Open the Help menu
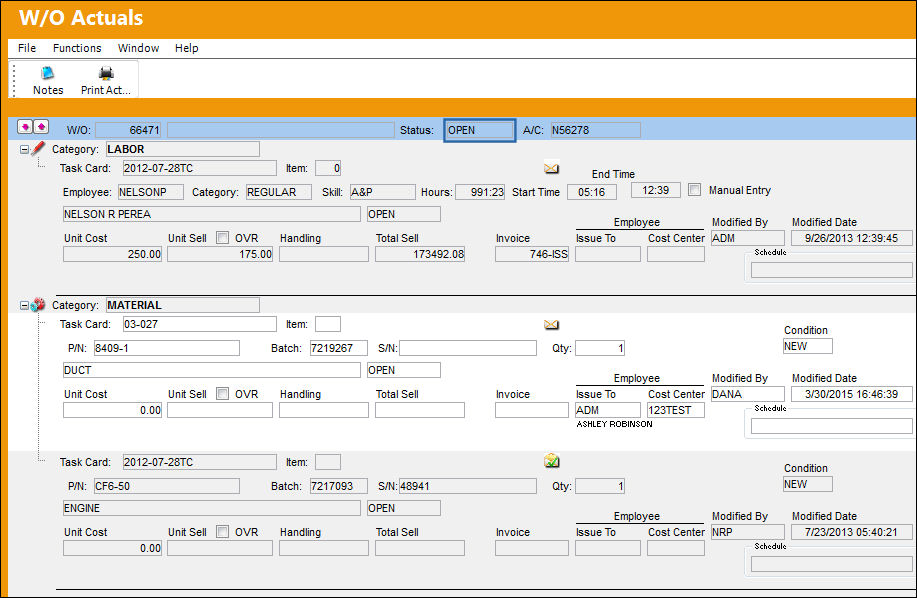917x598 pixels. pos(187,48)
